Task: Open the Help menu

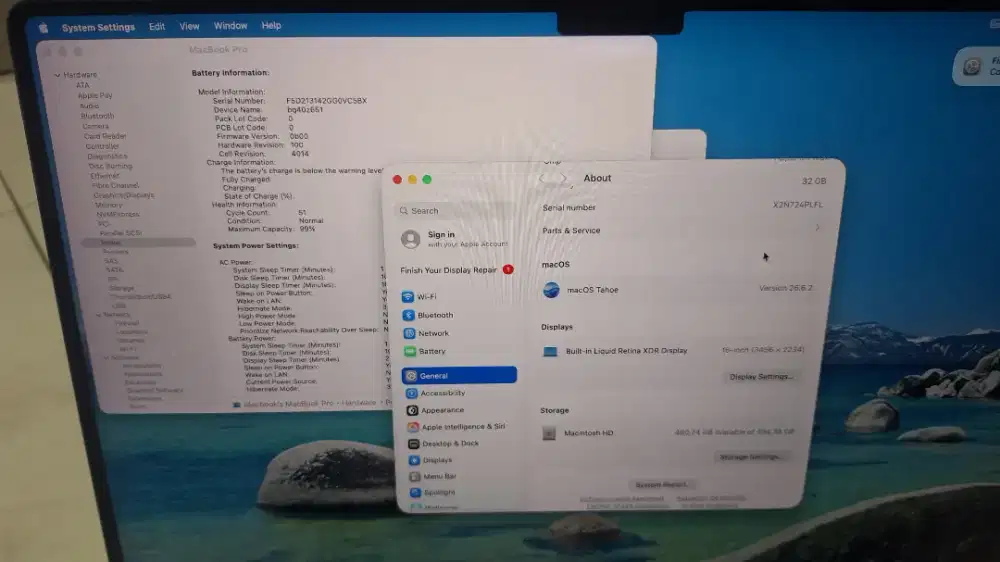Action: coord(271,26)
